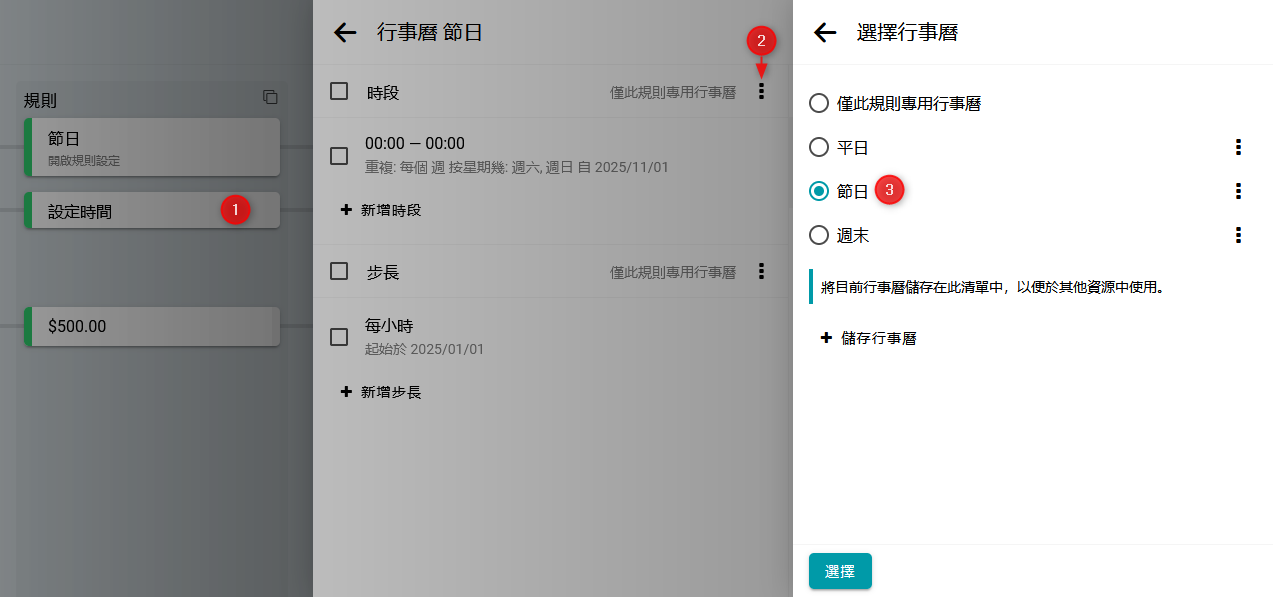
Task: Open the $500.00 price rule card
Action: 152,326
